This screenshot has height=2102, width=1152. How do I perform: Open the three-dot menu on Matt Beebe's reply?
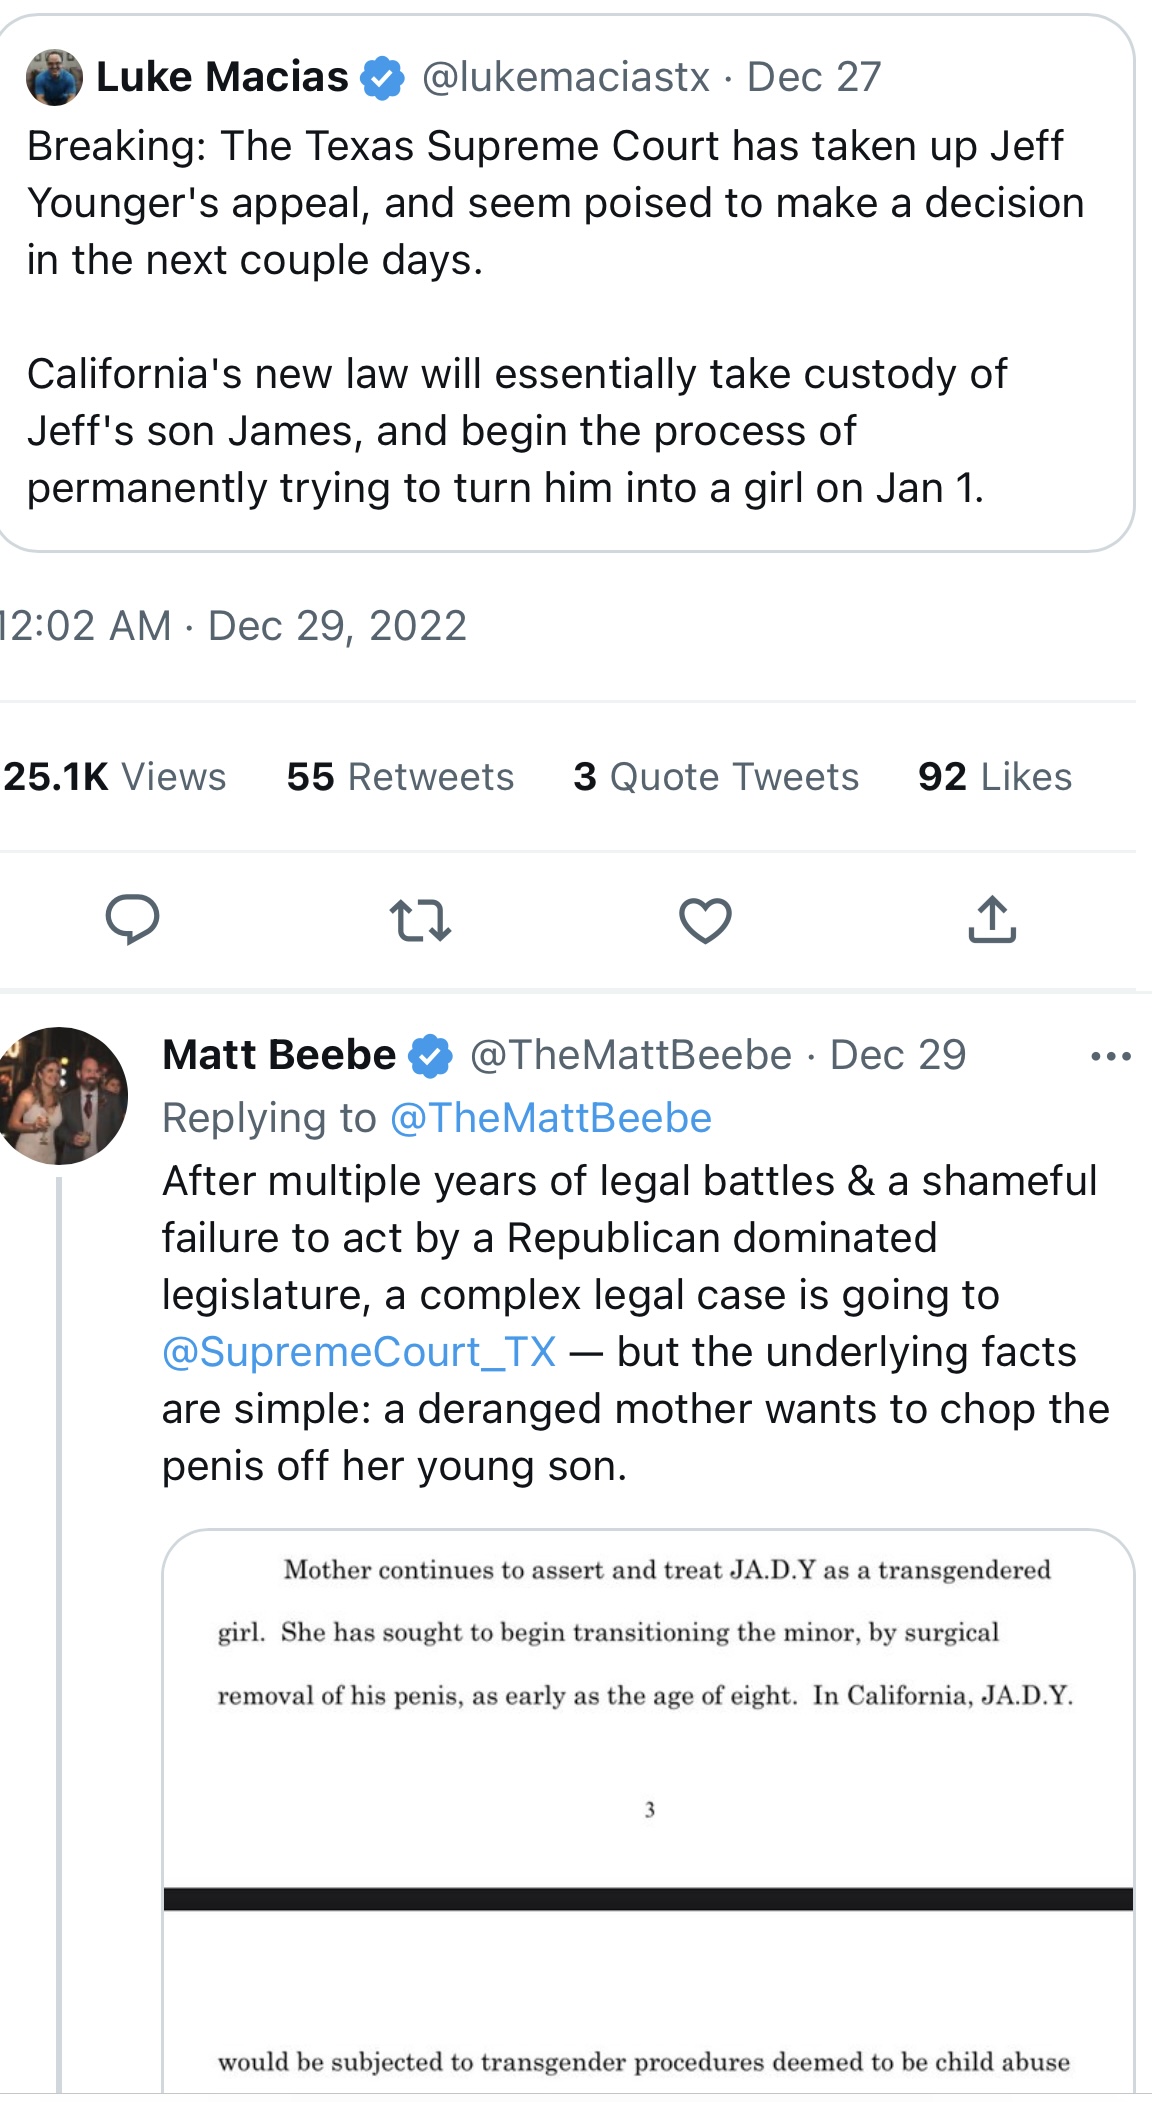(x=1111, y=1056)
